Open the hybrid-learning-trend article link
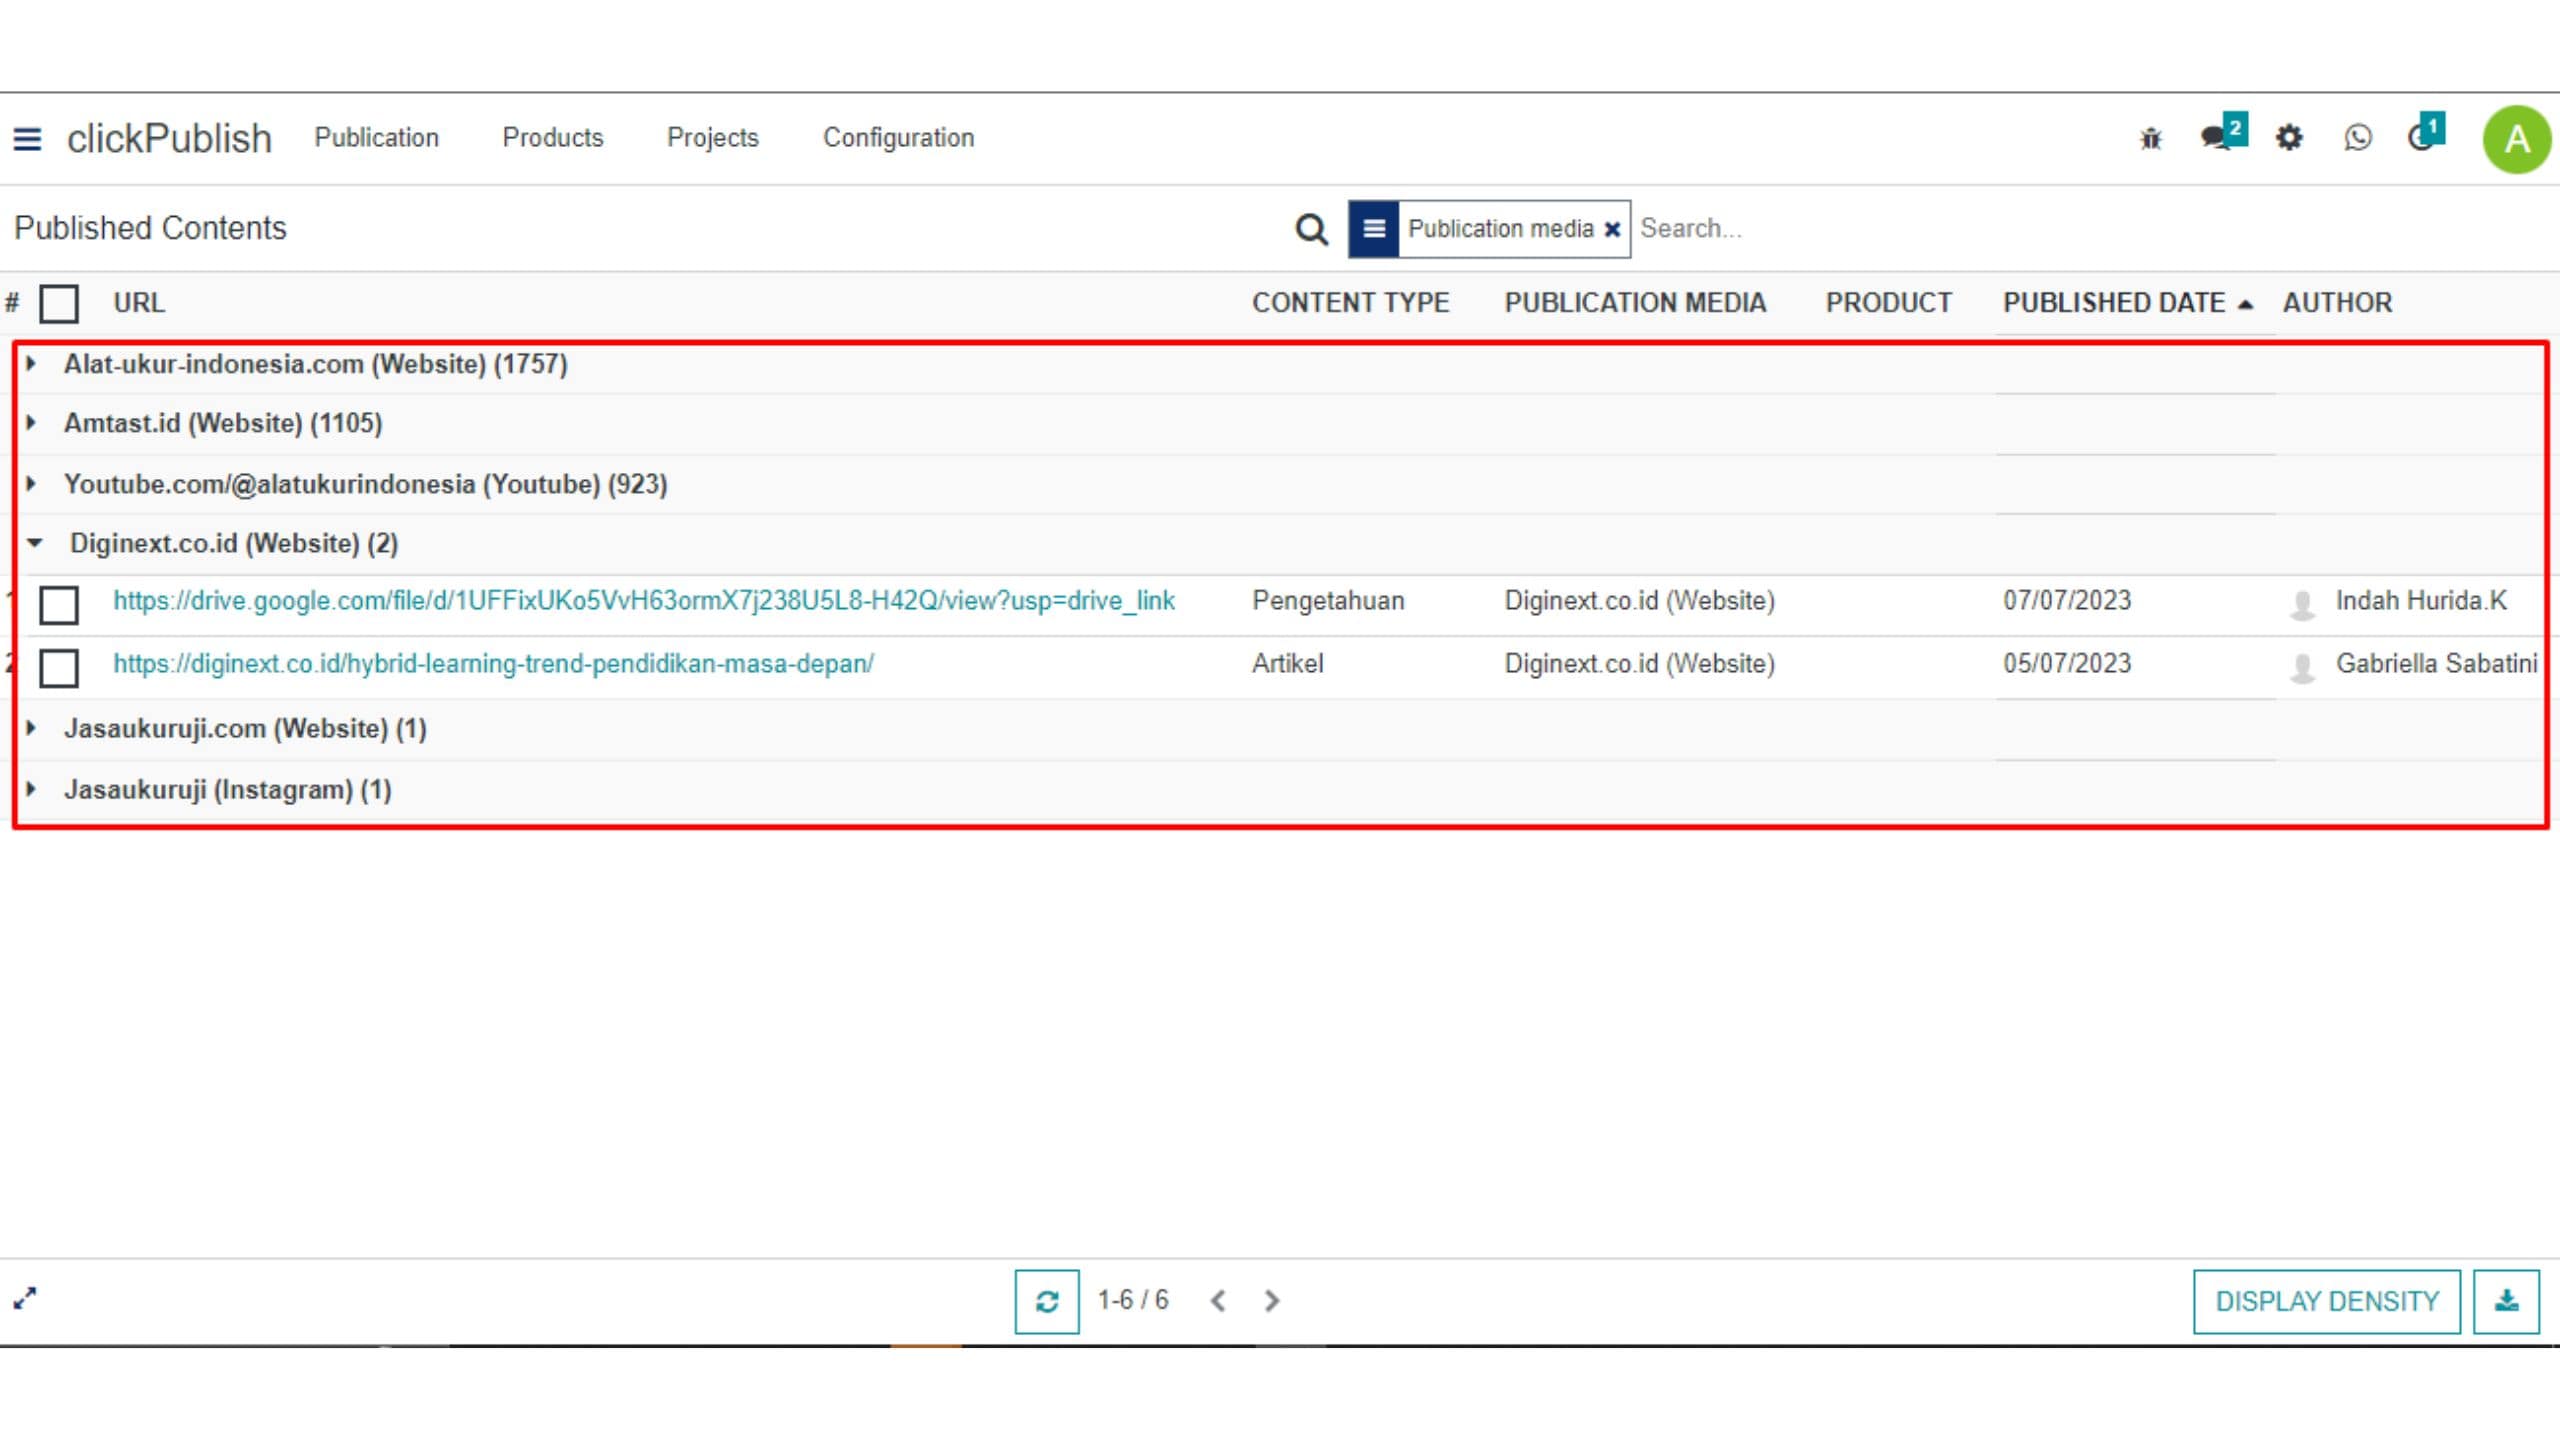Image resolution: width=2560 pixels, height=1440 pixels. (493, 664)
